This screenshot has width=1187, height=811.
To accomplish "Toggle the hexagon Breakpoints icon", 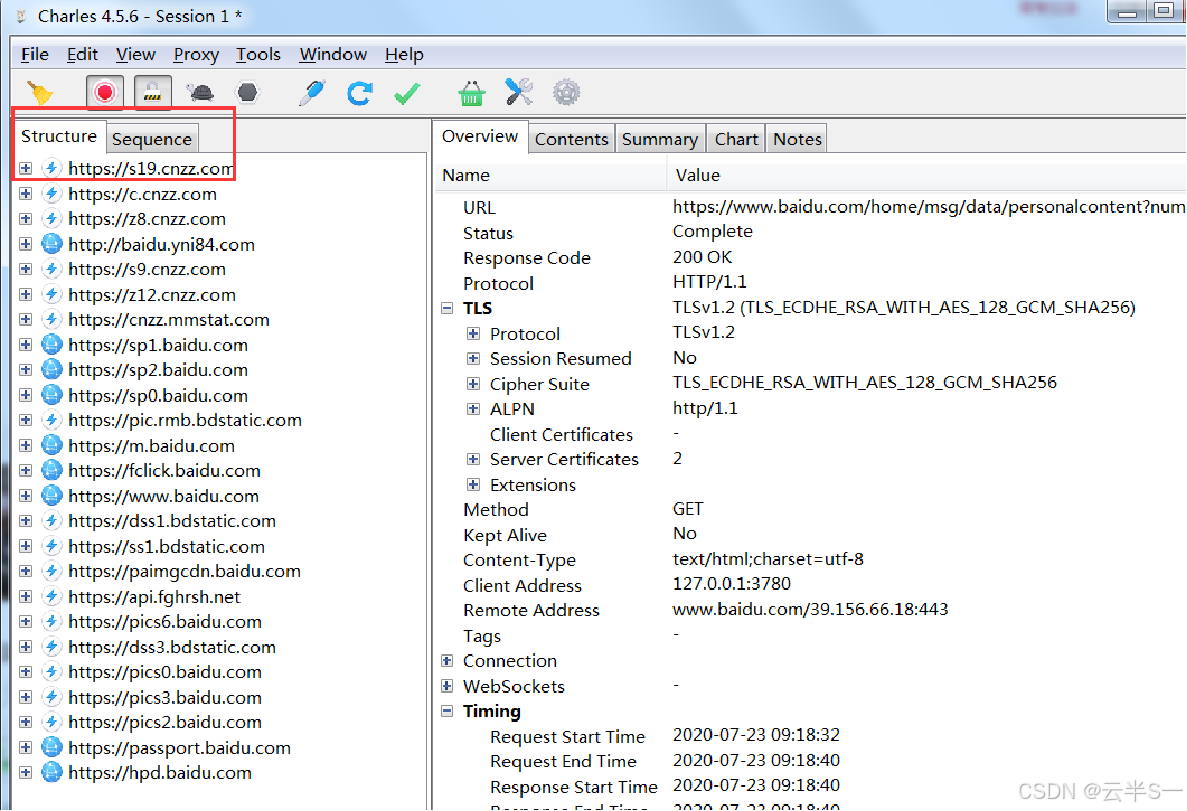I will coord(248,92).
